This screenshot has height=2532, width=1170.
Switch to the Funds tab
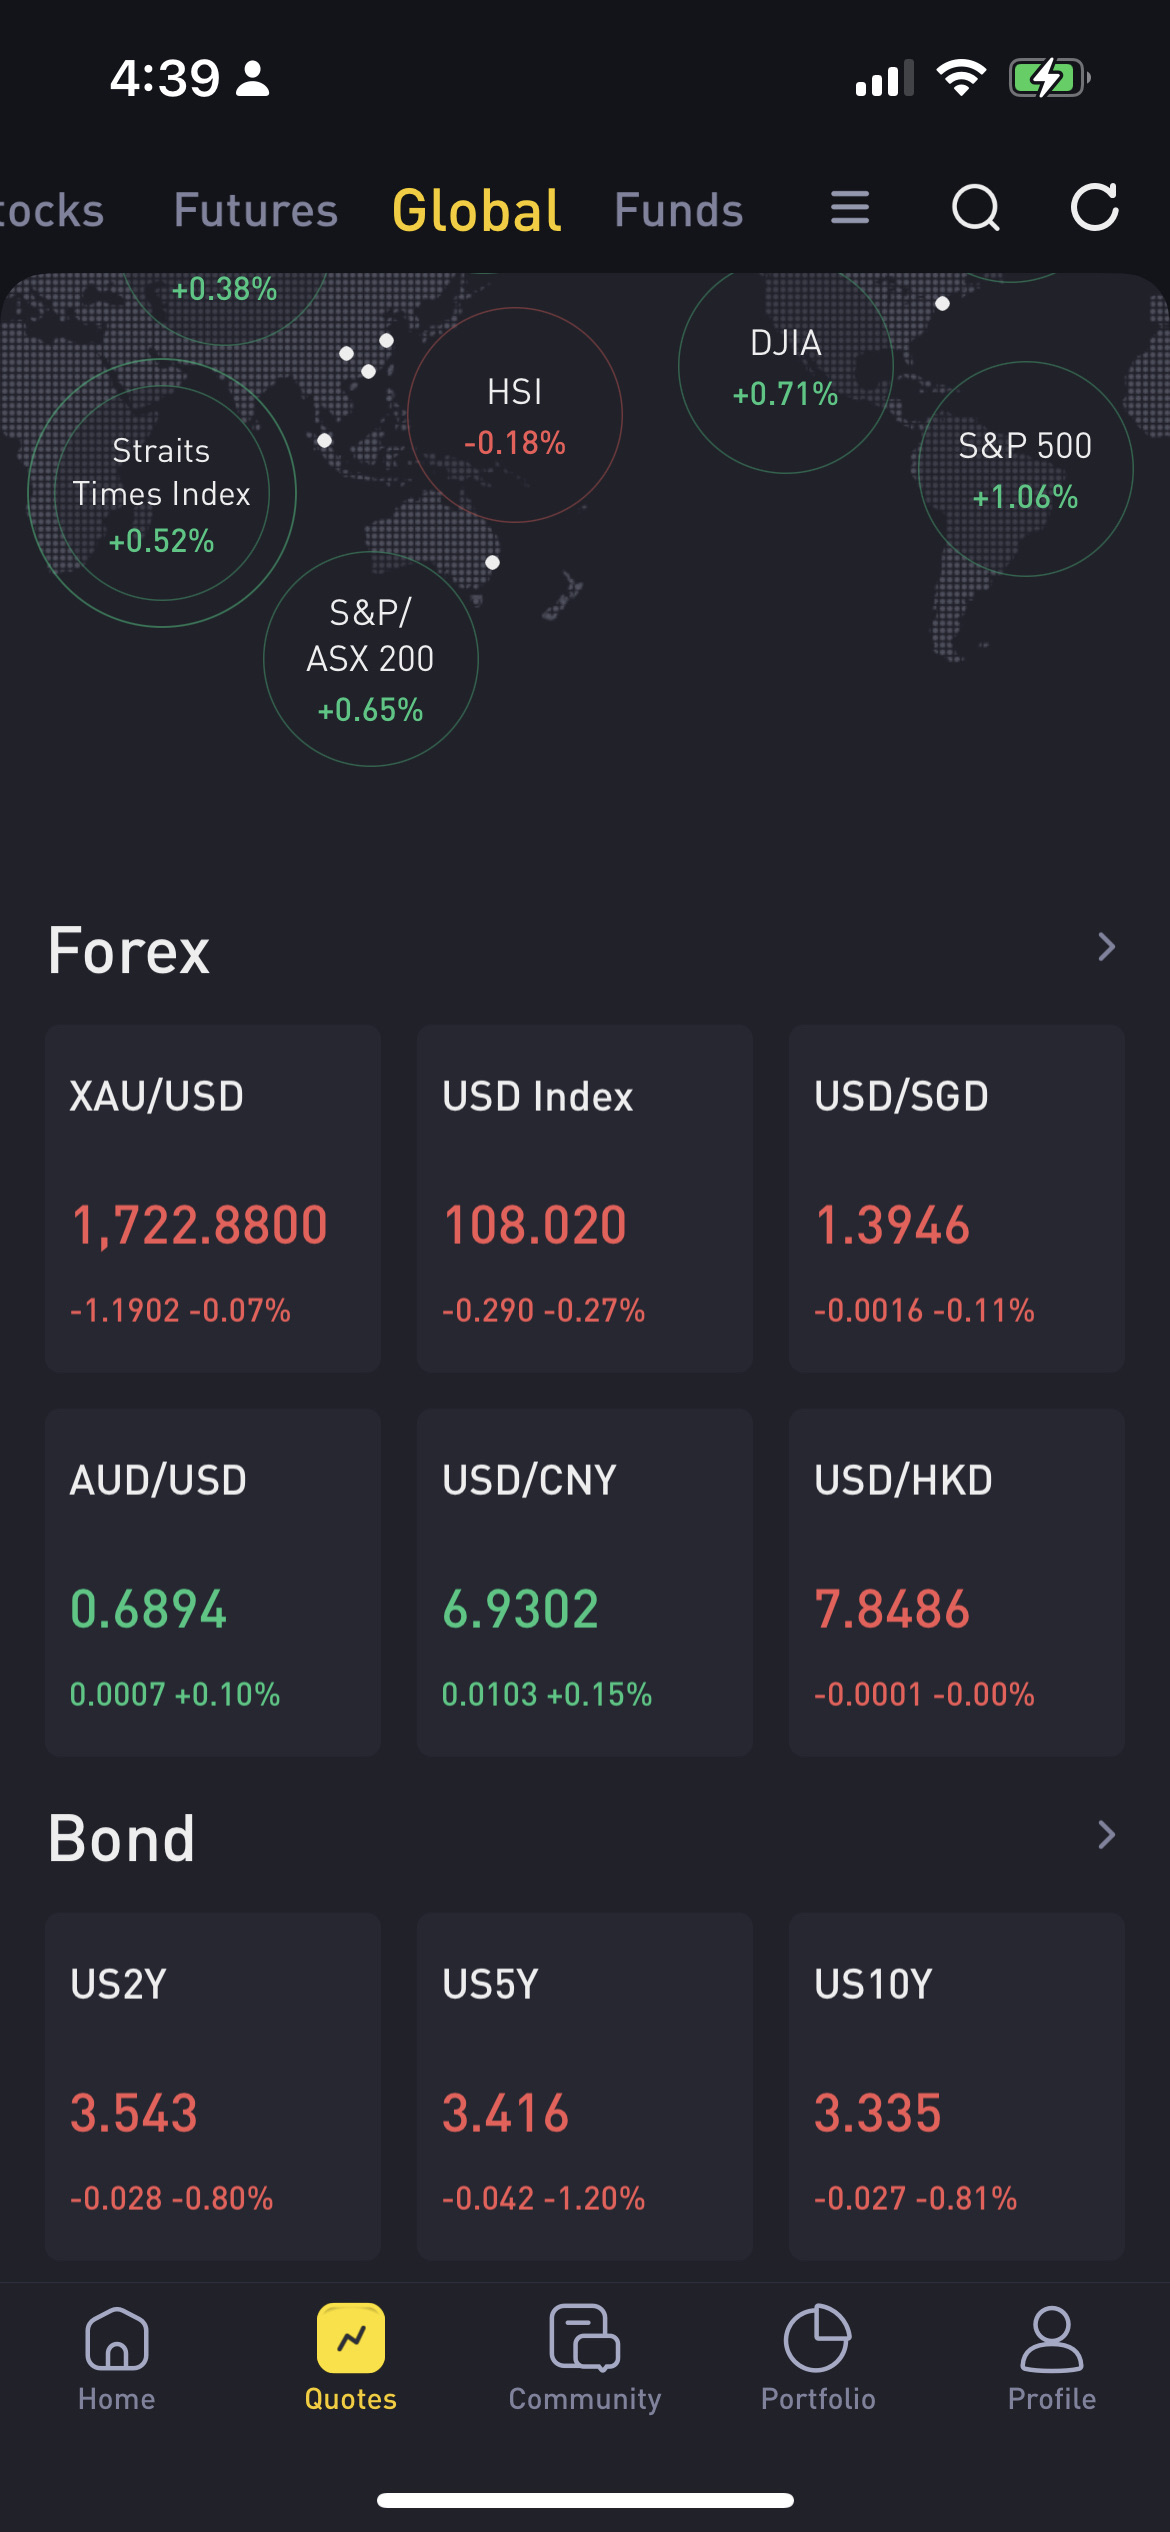click(679, 210)
